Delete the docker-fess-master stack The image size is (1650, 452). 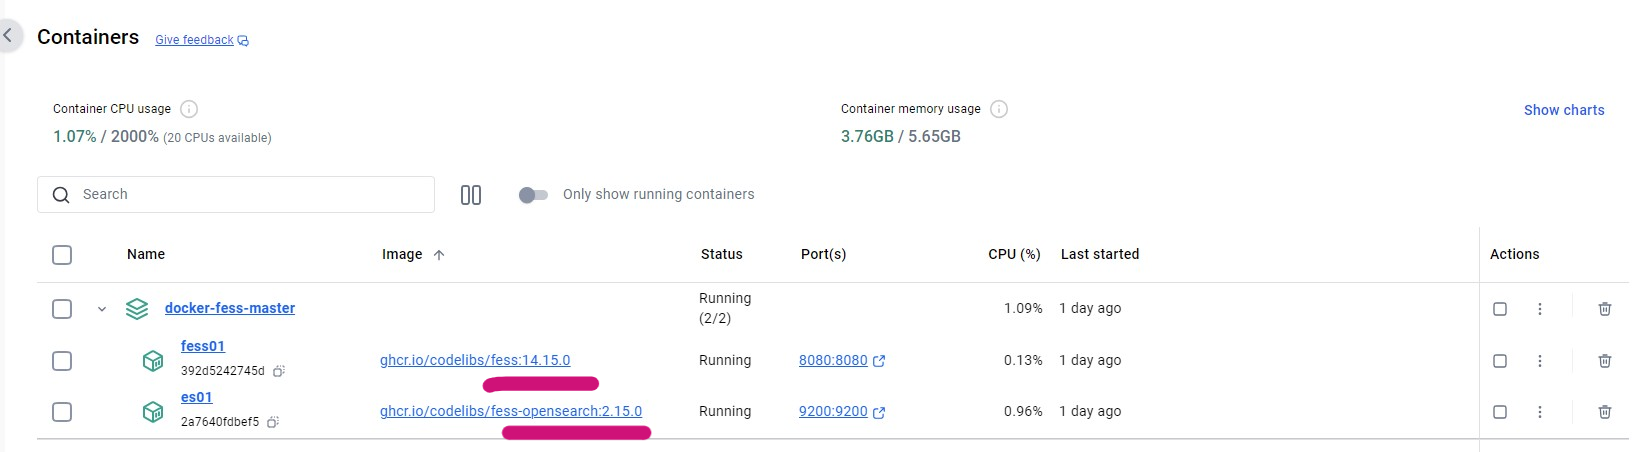[x=1604, y=309]
